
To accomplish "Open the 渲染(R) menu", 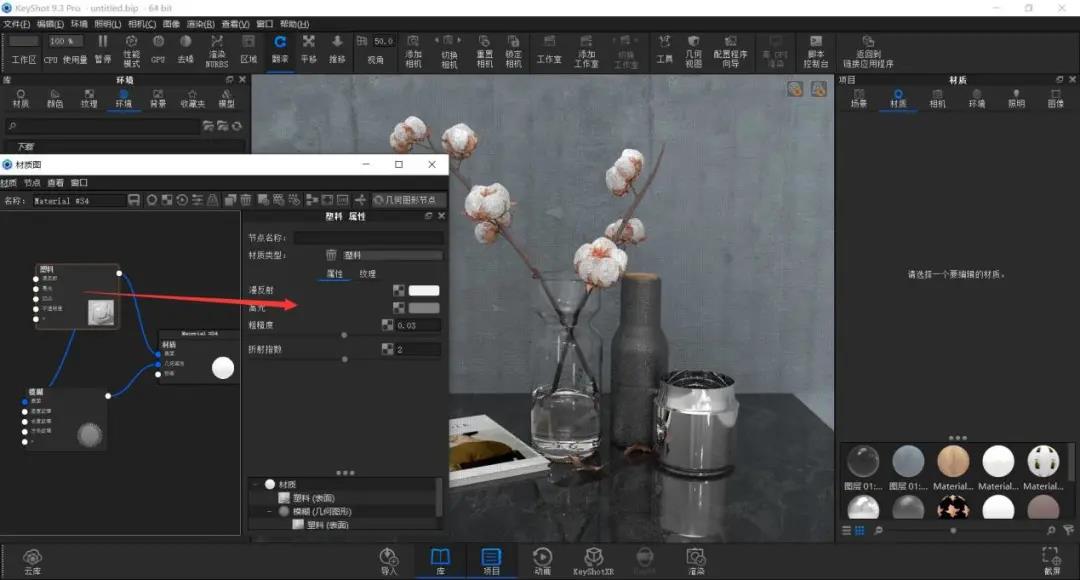I will 200,24.
